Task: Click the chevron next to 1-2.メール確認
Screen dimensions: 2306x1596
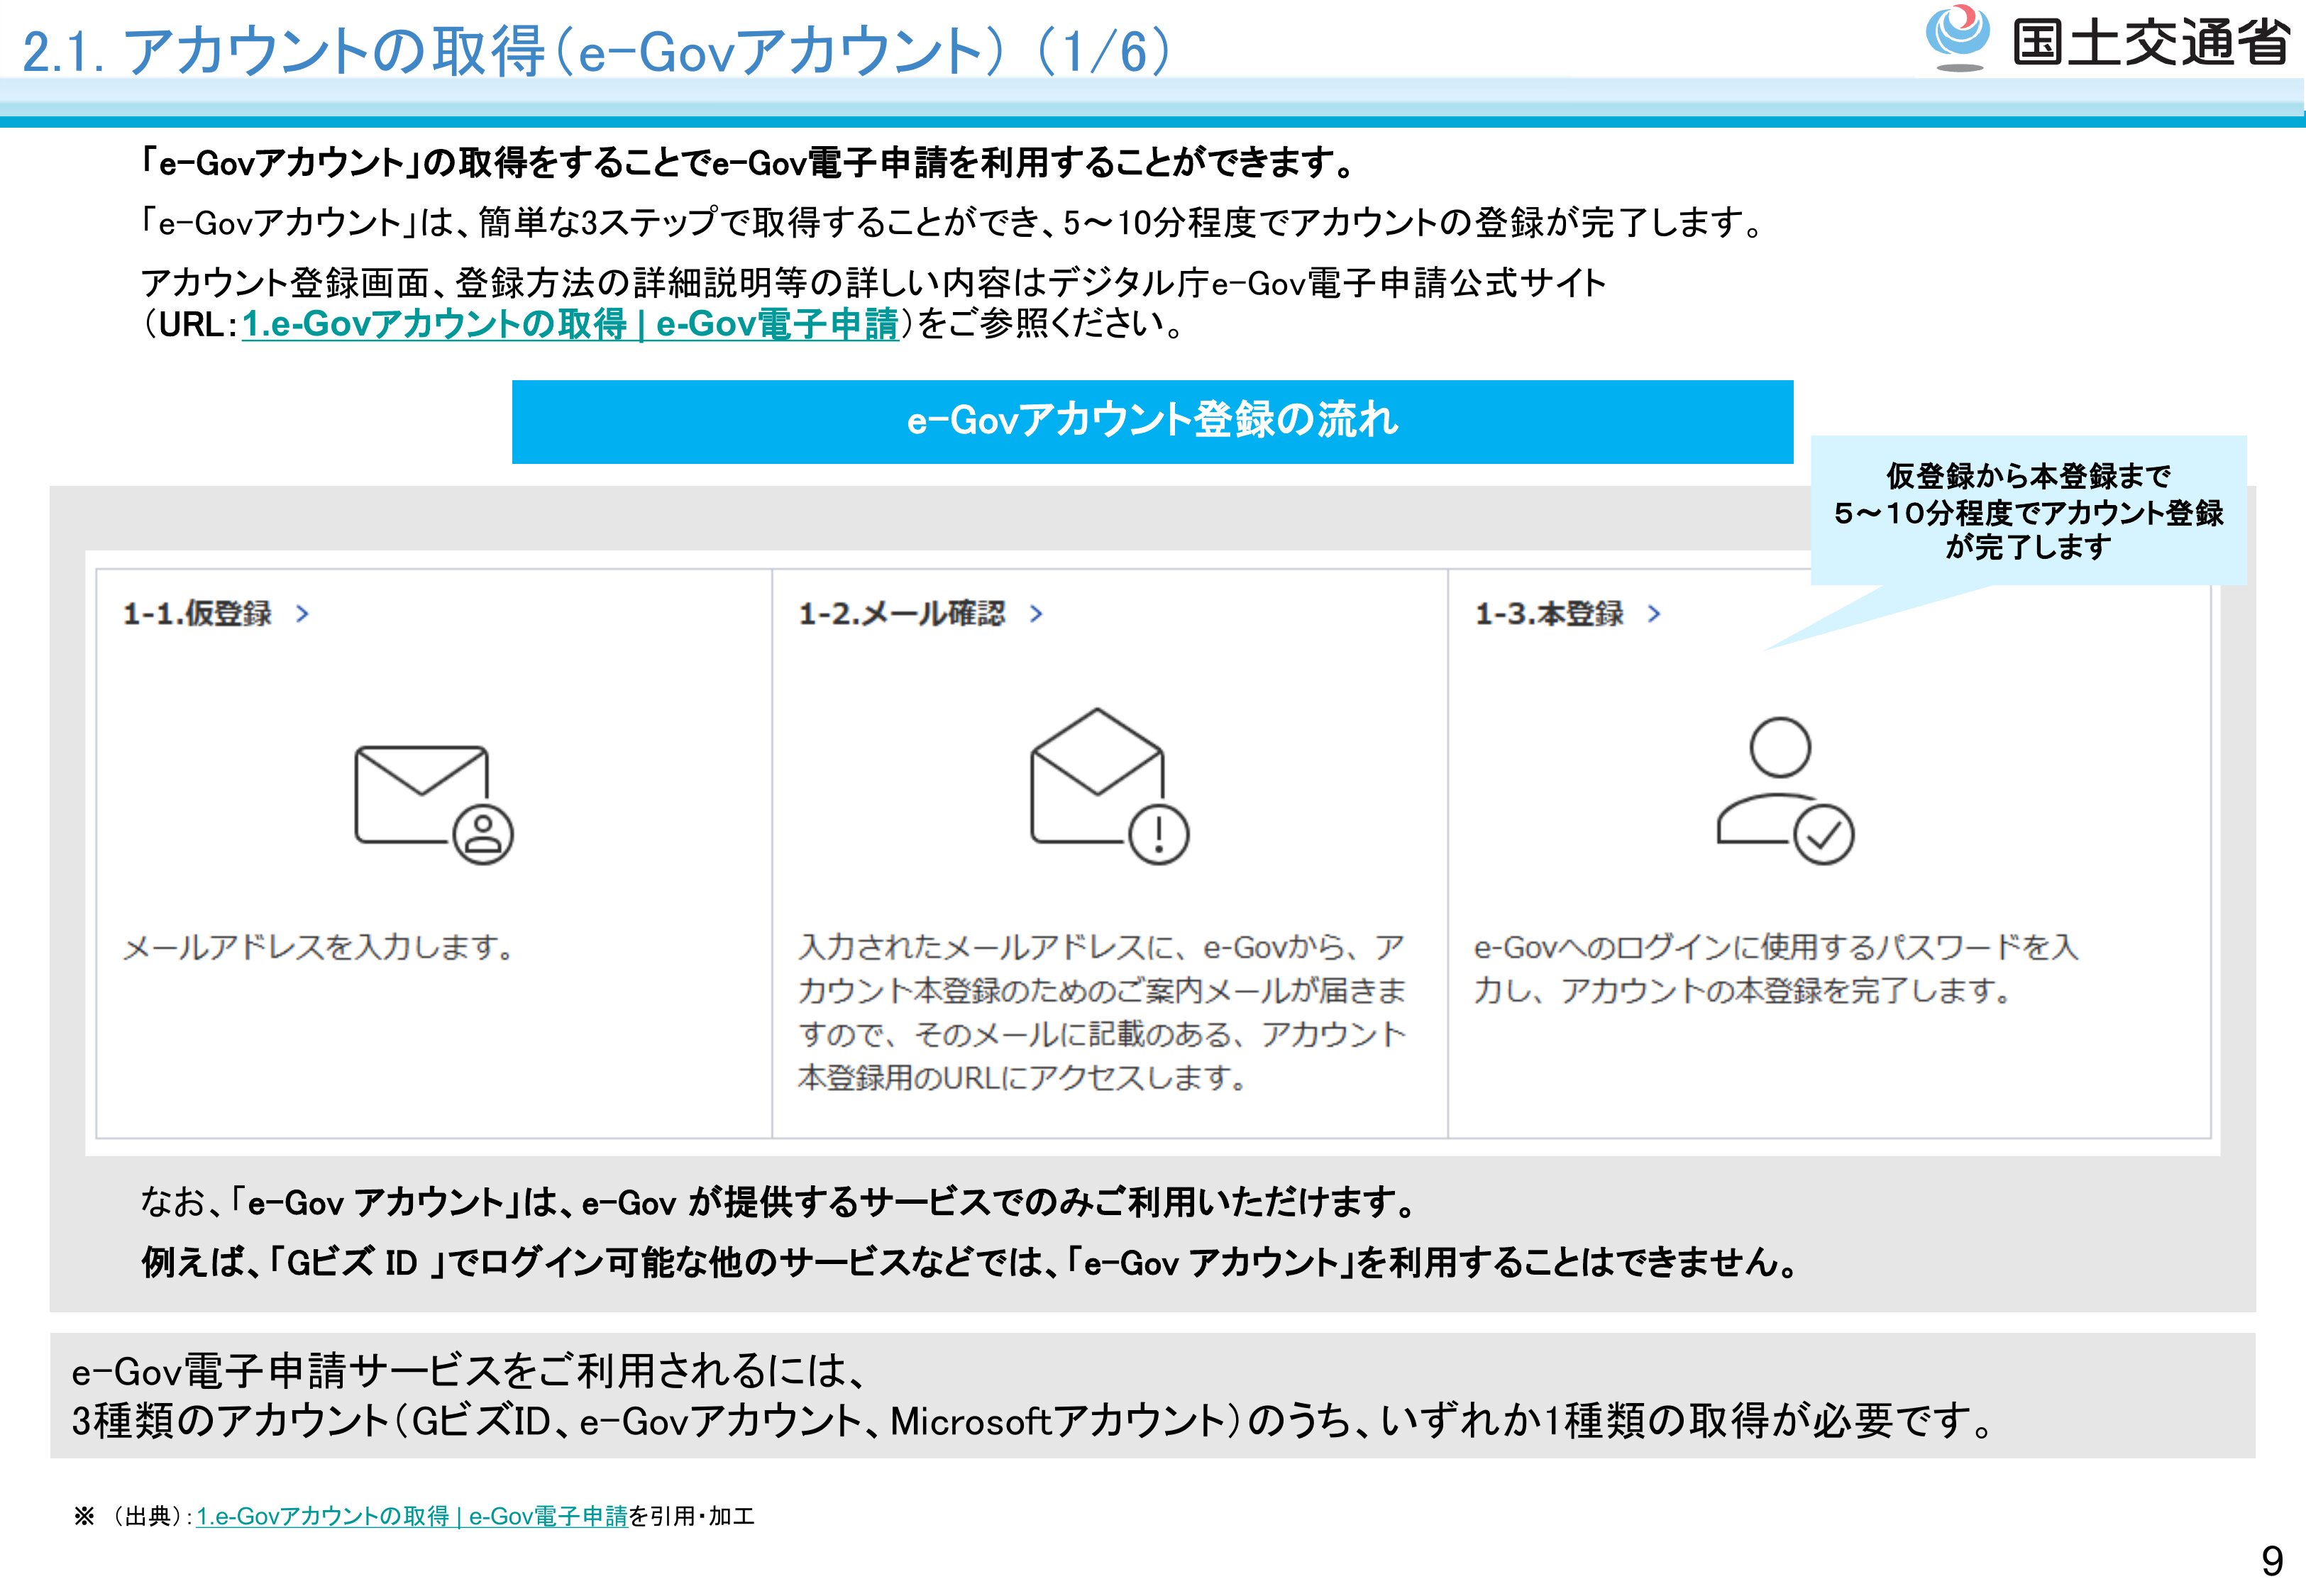Action: click(x=1036, y=614)
